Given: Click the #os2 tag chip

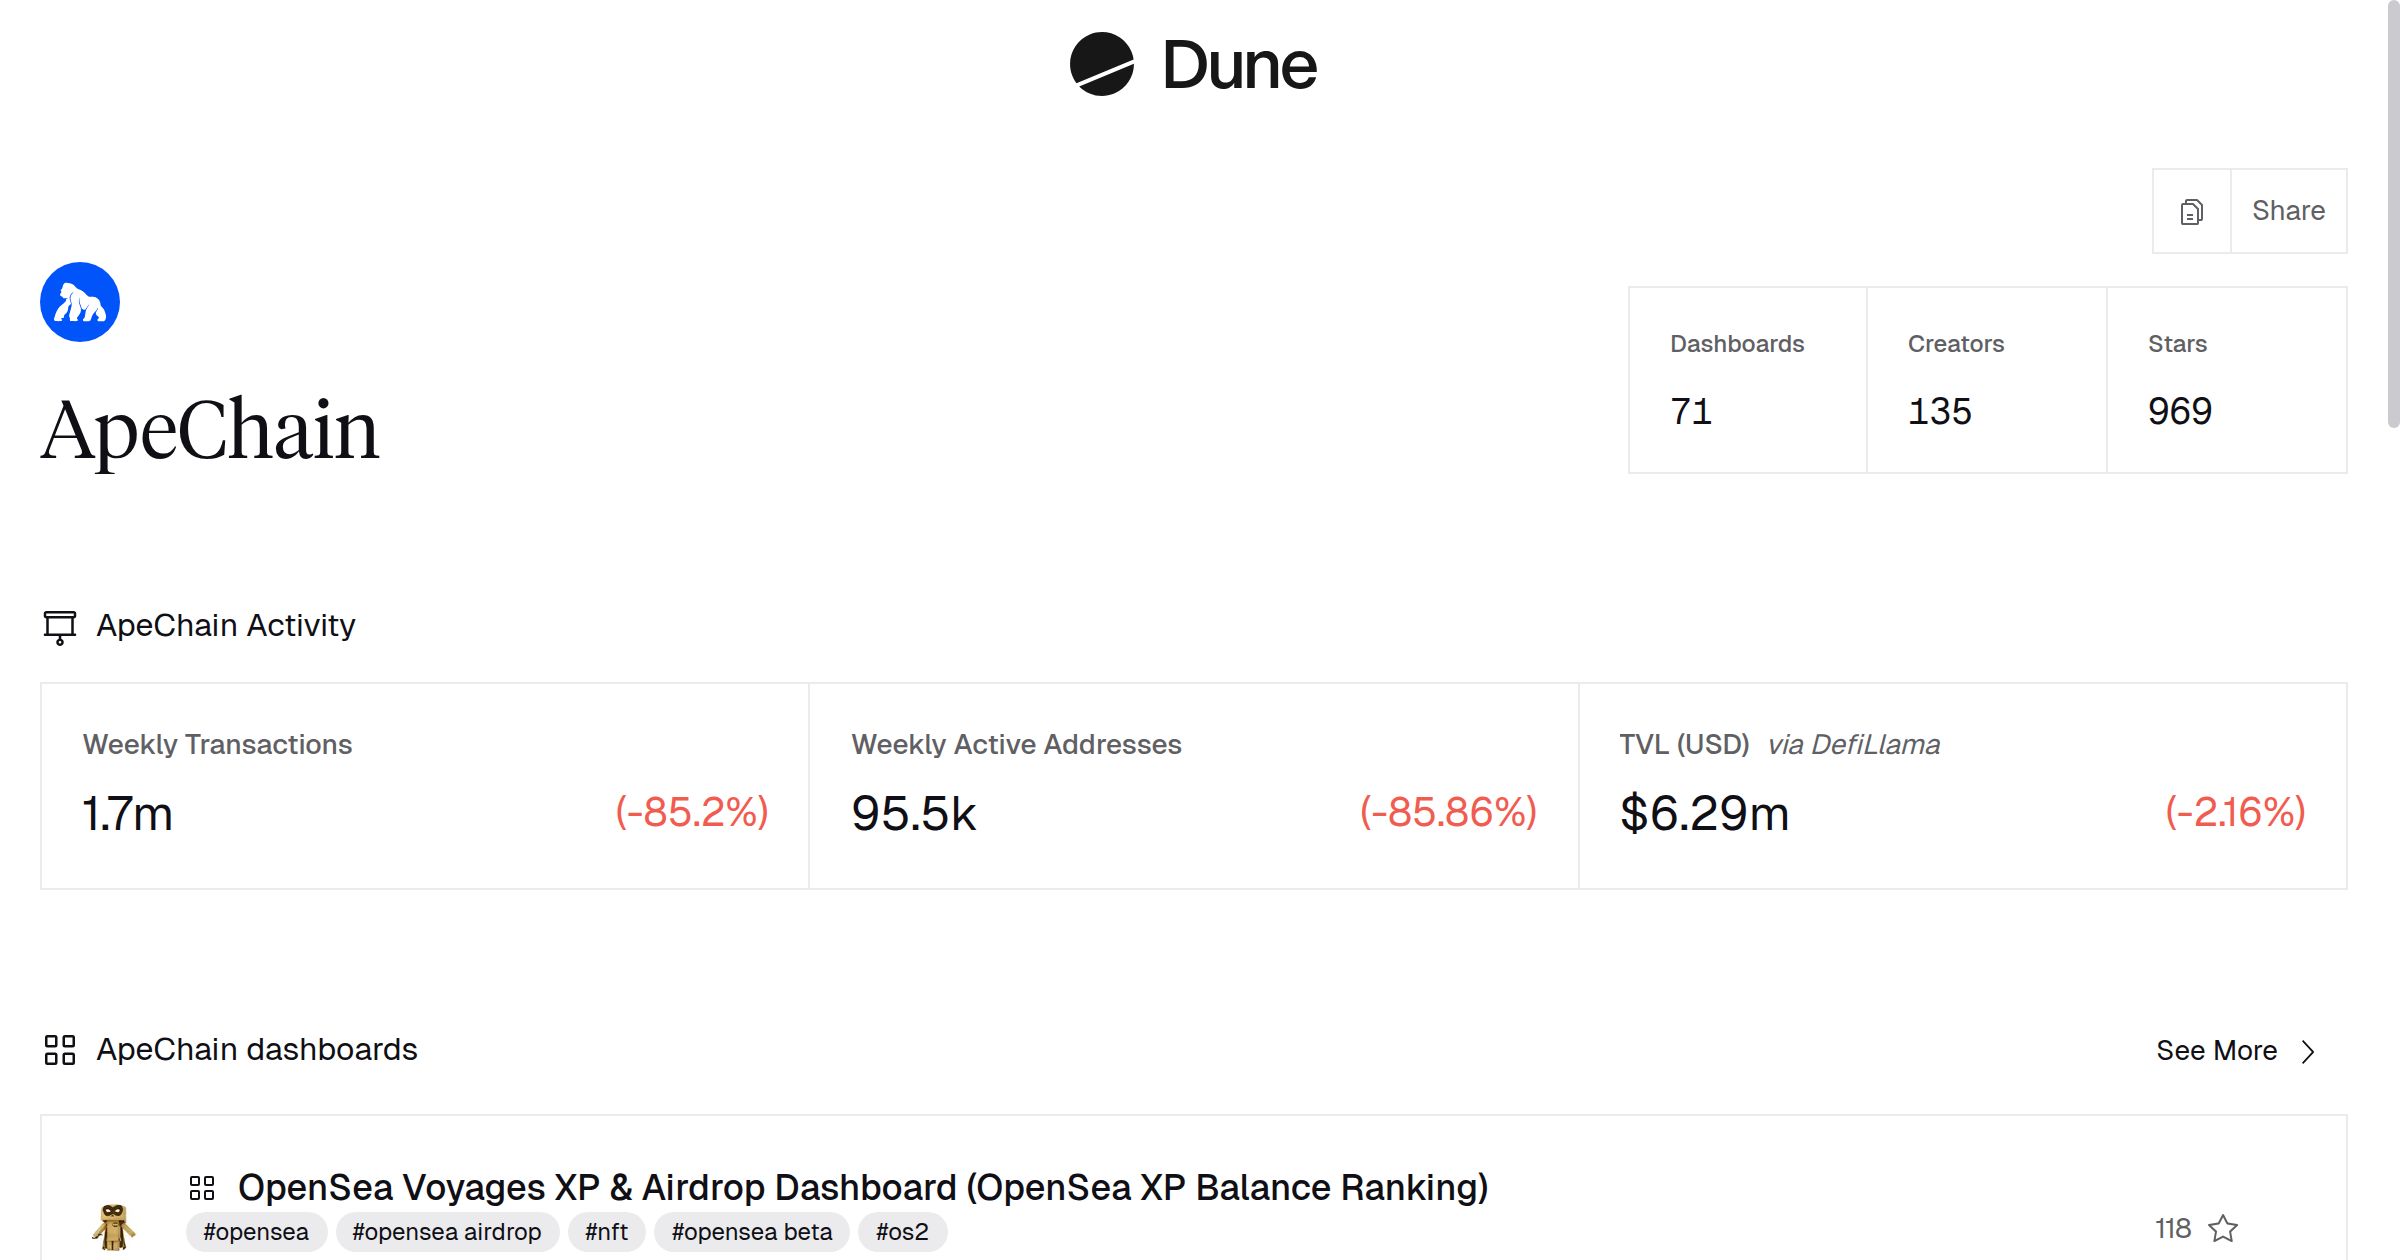Looking at the screenshot, I should click(902, 1232).
